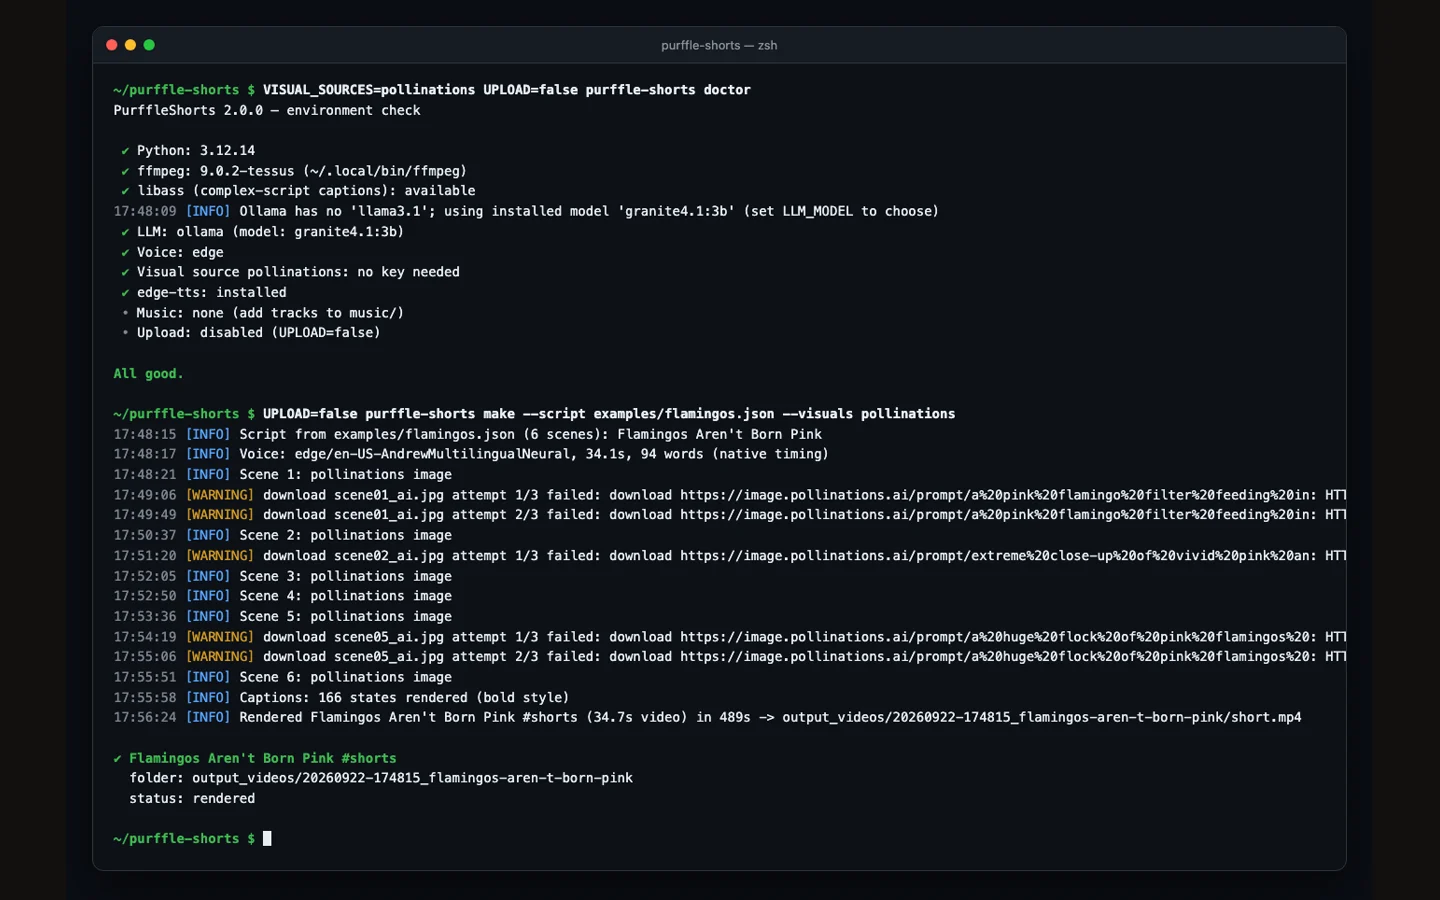1440x900 pixels.
Task: Click the 'All good.' status text
Action: click(148, 373)
